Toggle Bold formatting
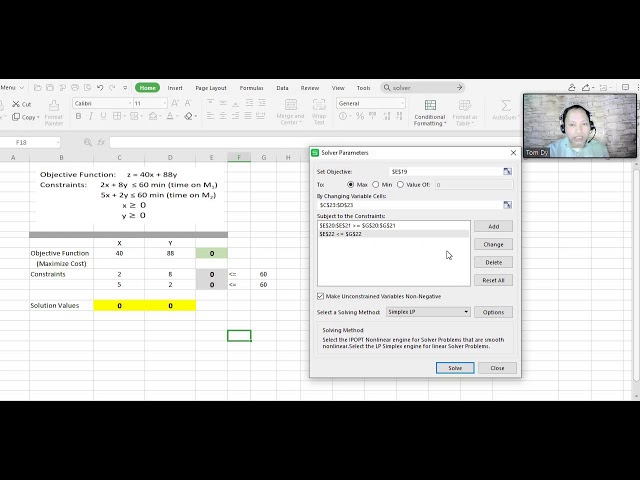This screenshot has height=480, width=640. click(78, 116)
